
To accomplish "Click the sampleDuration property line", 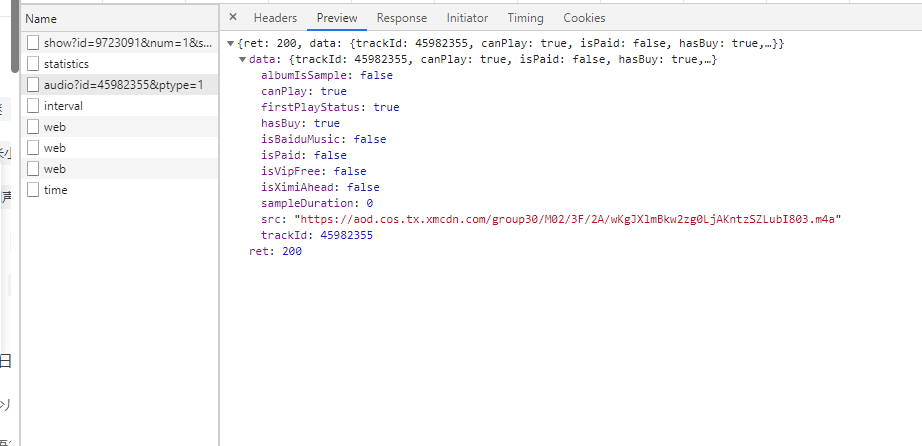I will (x=317, y=204).
